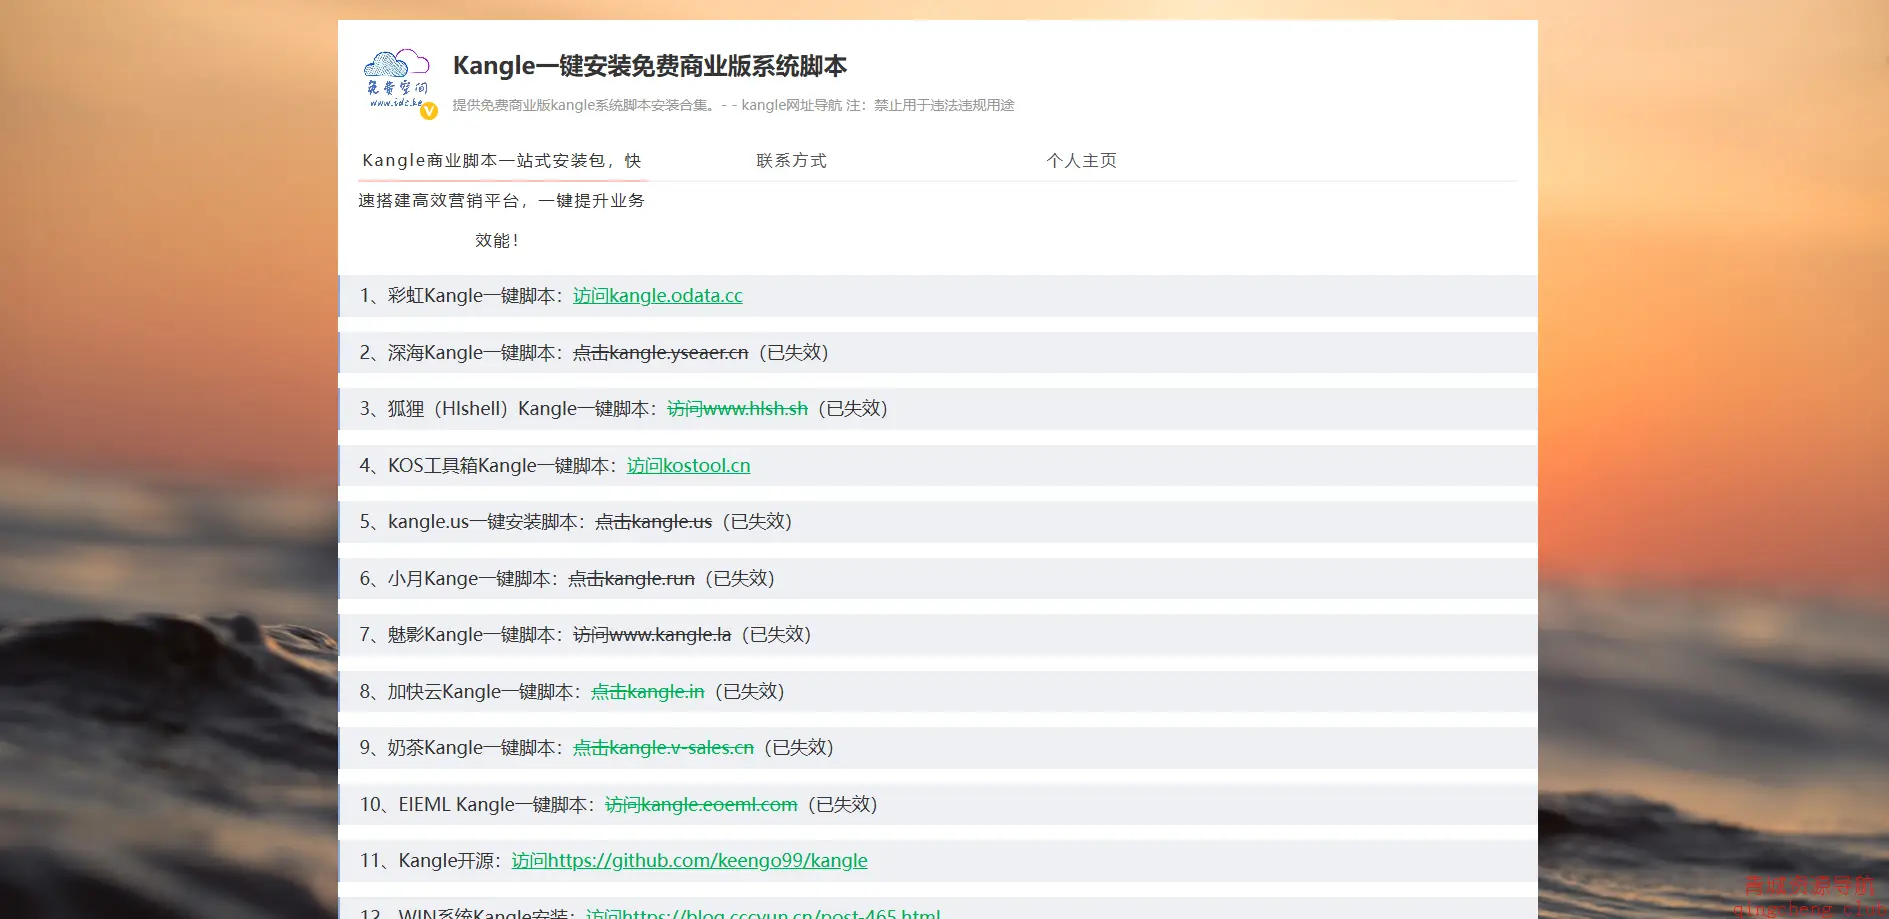The width and height of the screenshot is (1889, 919).
Task: Click the red watermark in the corner
Action: pos(1808,896)
